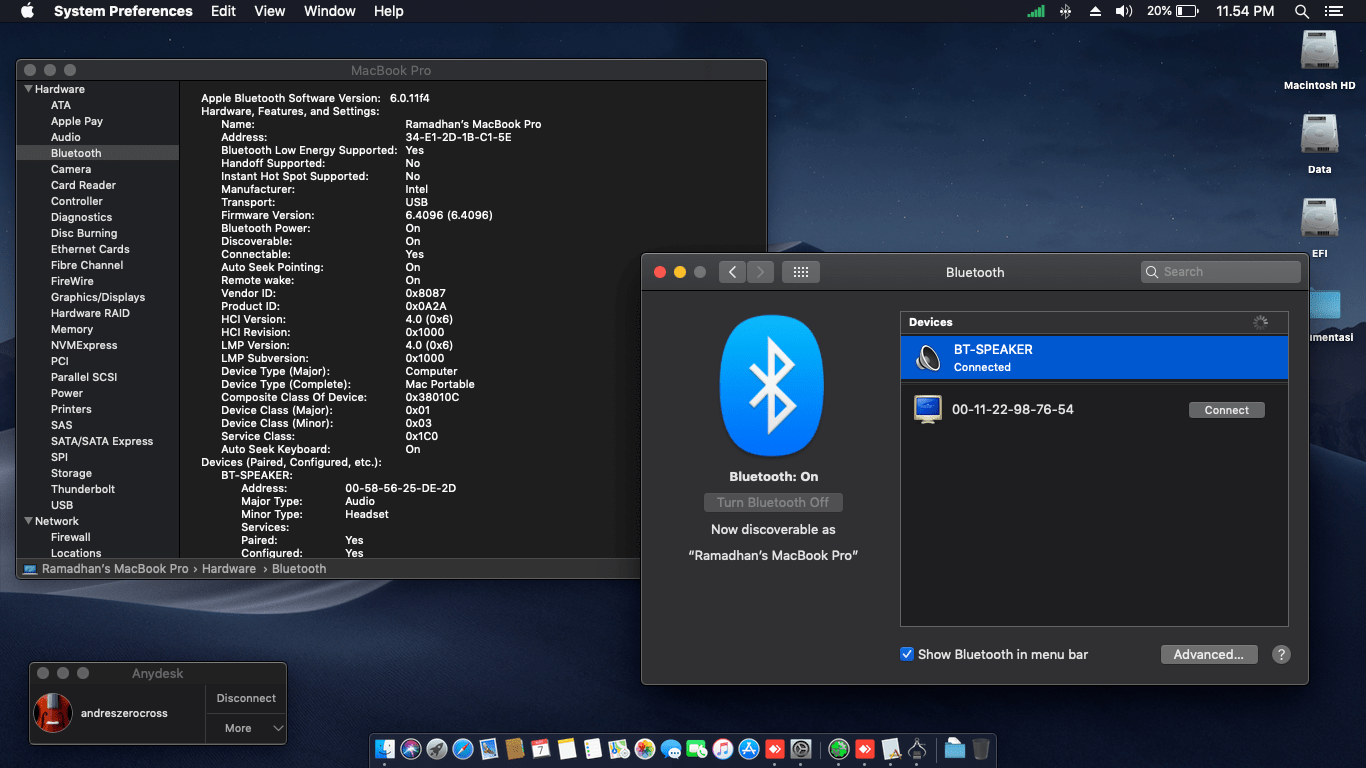Open the View menu
Image resolution: width=1366 pixels, height=768 pixels.
point(270,11)
